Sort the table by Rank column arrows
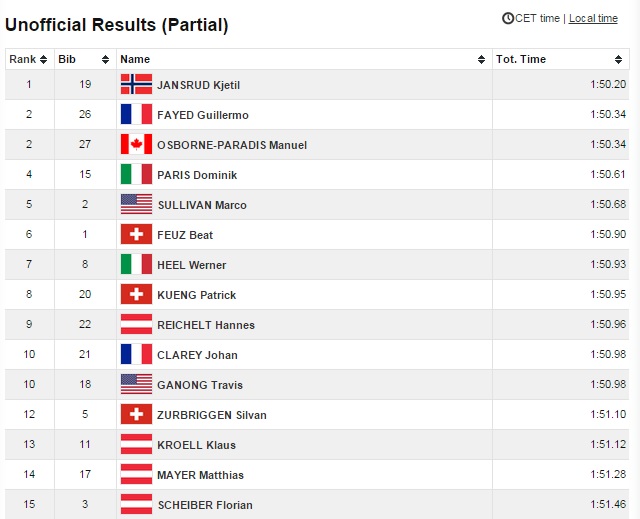Image resolution: width=640 pixels, height=519 pixels. [x=44, y=60]
